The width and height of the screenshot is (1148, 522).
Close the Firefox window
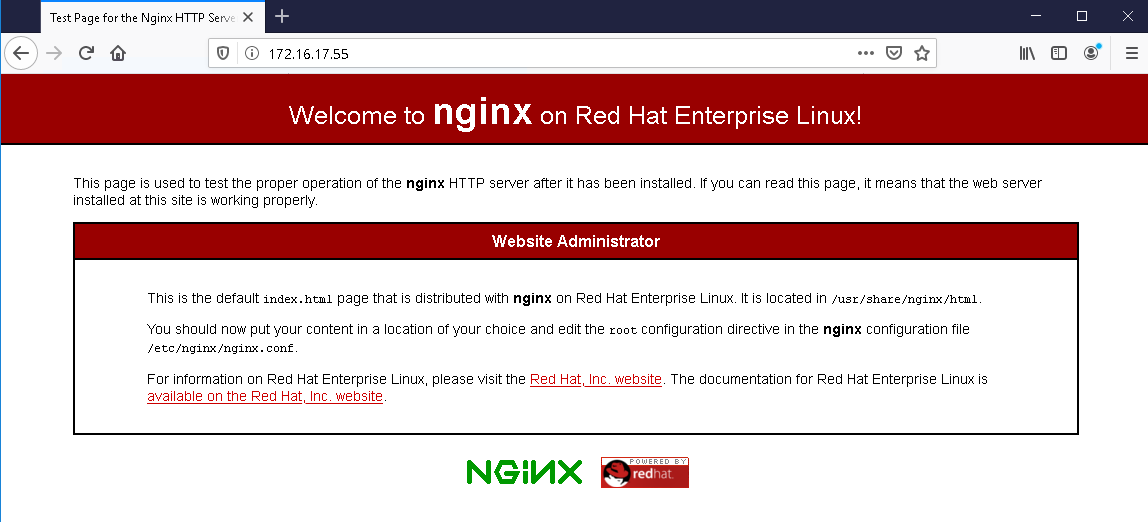pyautogui.click(x=1127, y=16)
